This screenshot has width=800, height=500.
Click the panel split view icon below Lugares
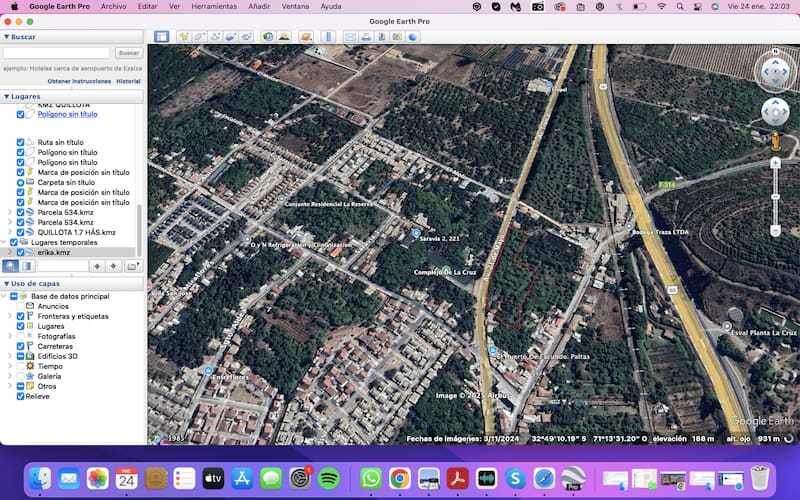(27, 266)
